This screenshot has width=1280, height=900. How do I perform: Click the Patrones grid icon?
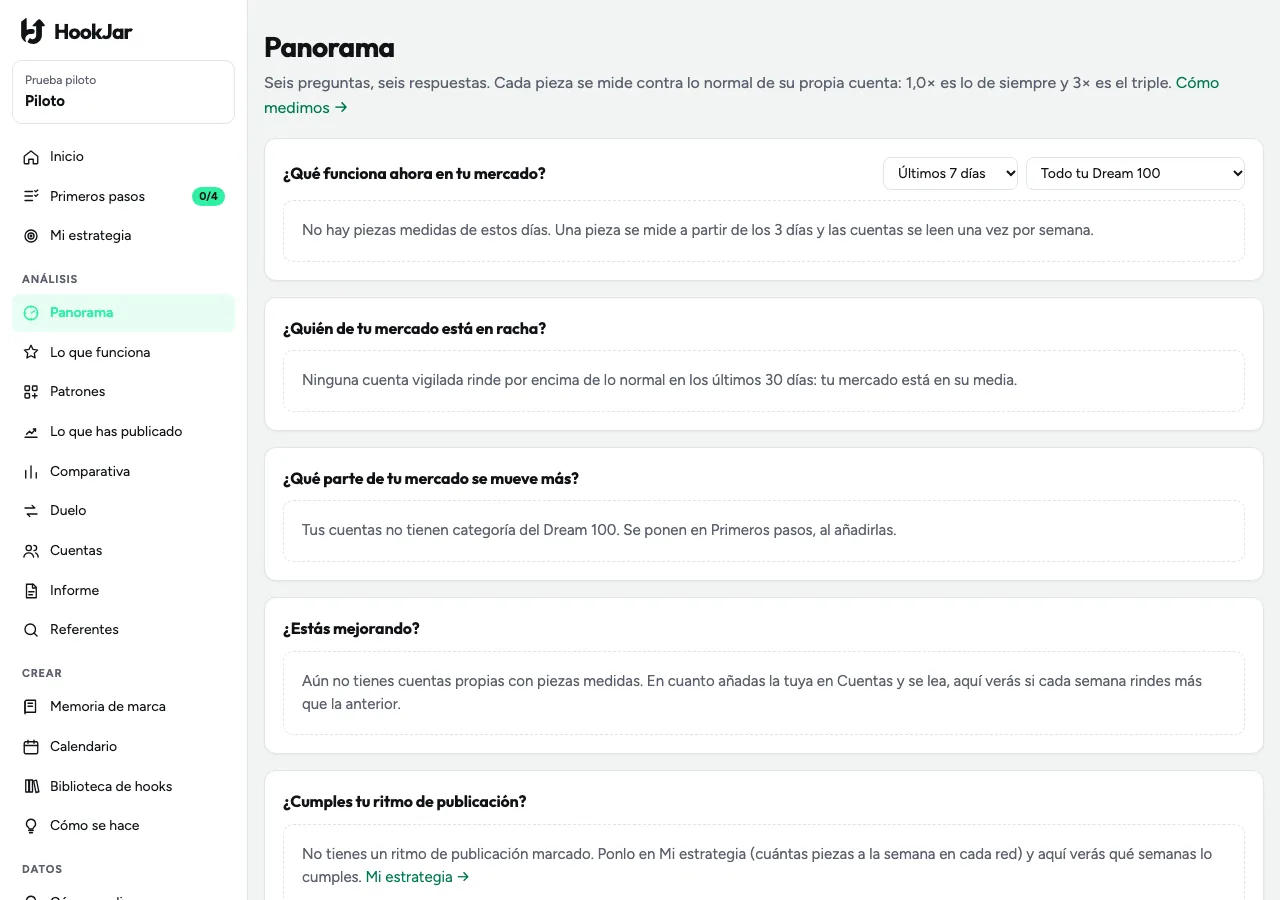(x=31, y=392)
